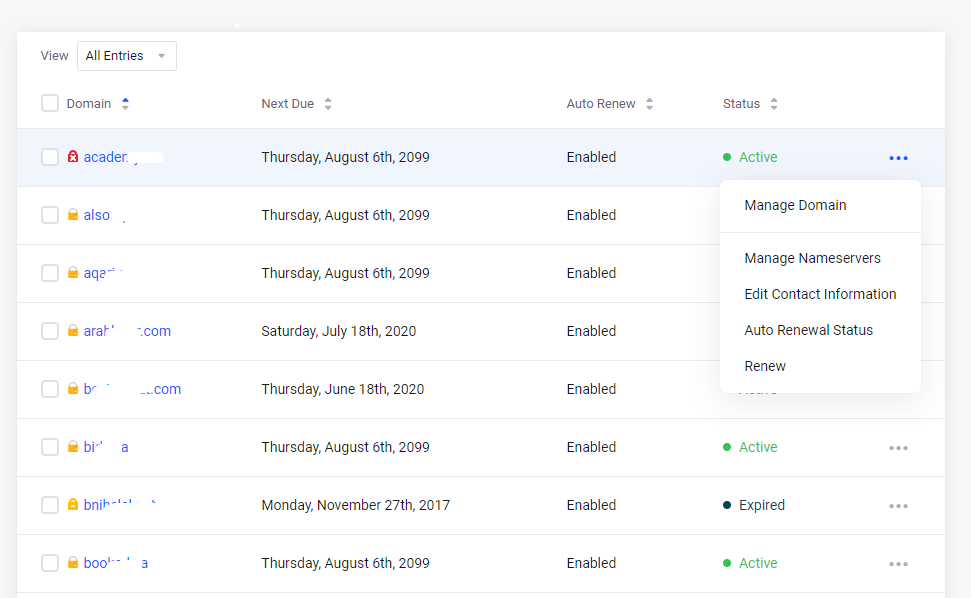971x598 pixels.
Task: Choose Manage Domain from the context menu
Action: click(x=795, y=205)
